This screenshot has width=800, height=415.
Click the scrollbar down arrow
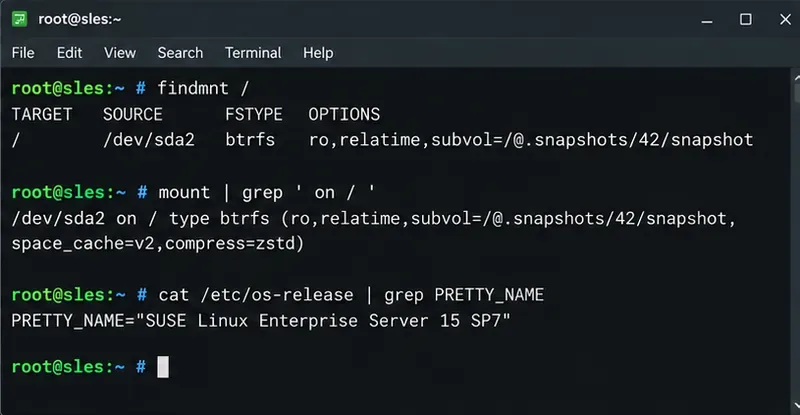tap(796, 406)
